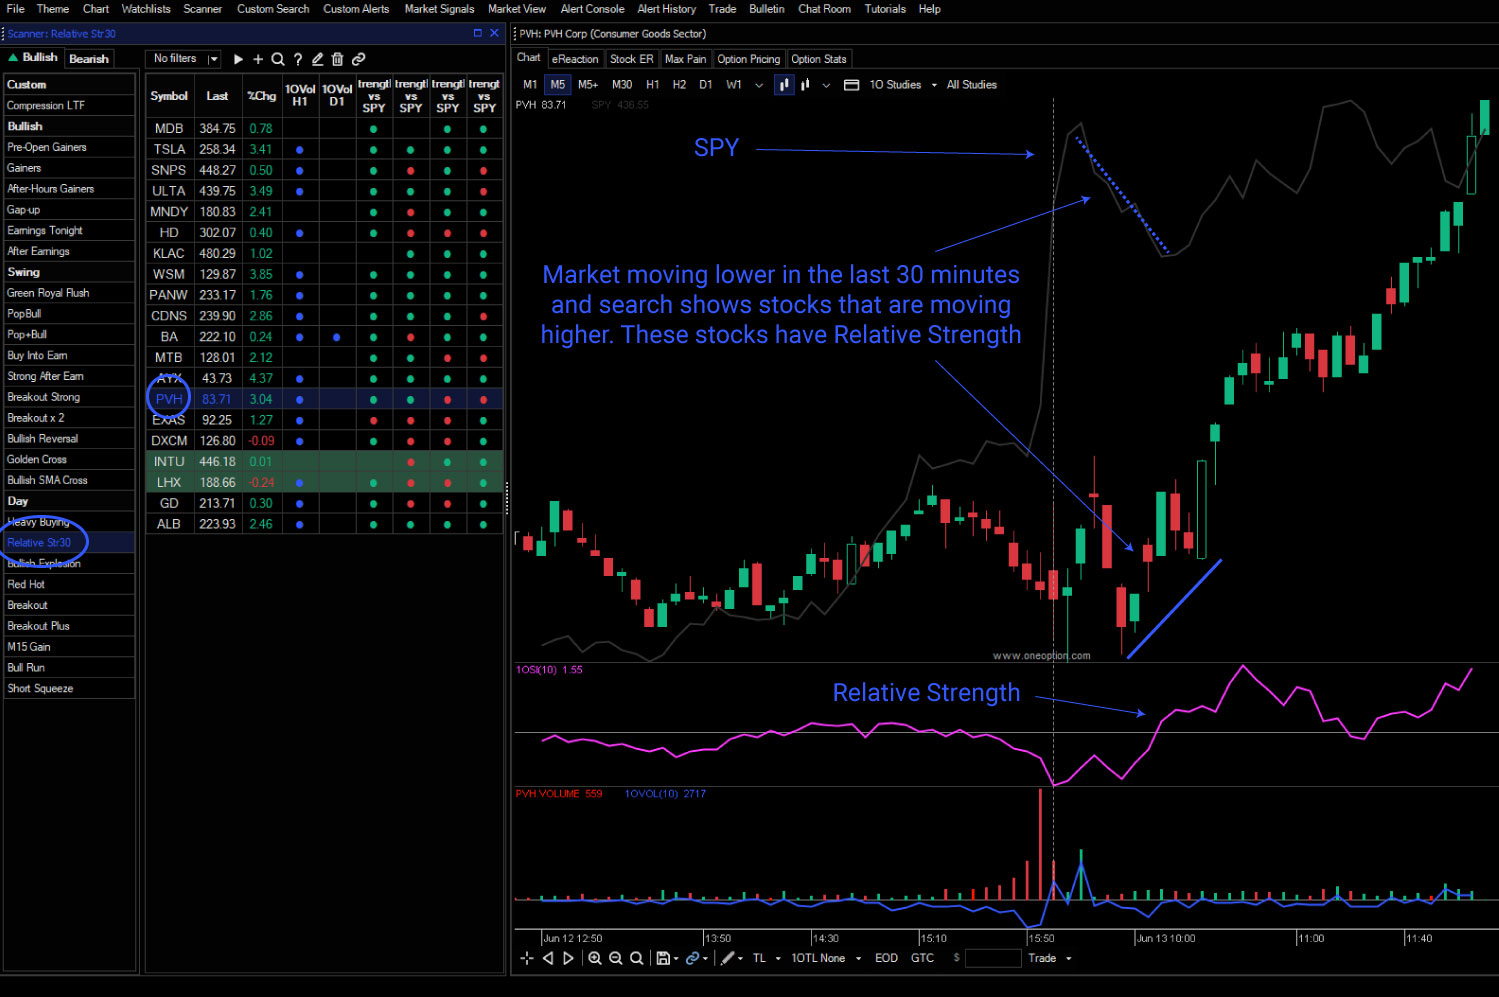Click the link chain icon in scanner toolbar
This screenshot has height=997, width=1499.
point(357,58)
